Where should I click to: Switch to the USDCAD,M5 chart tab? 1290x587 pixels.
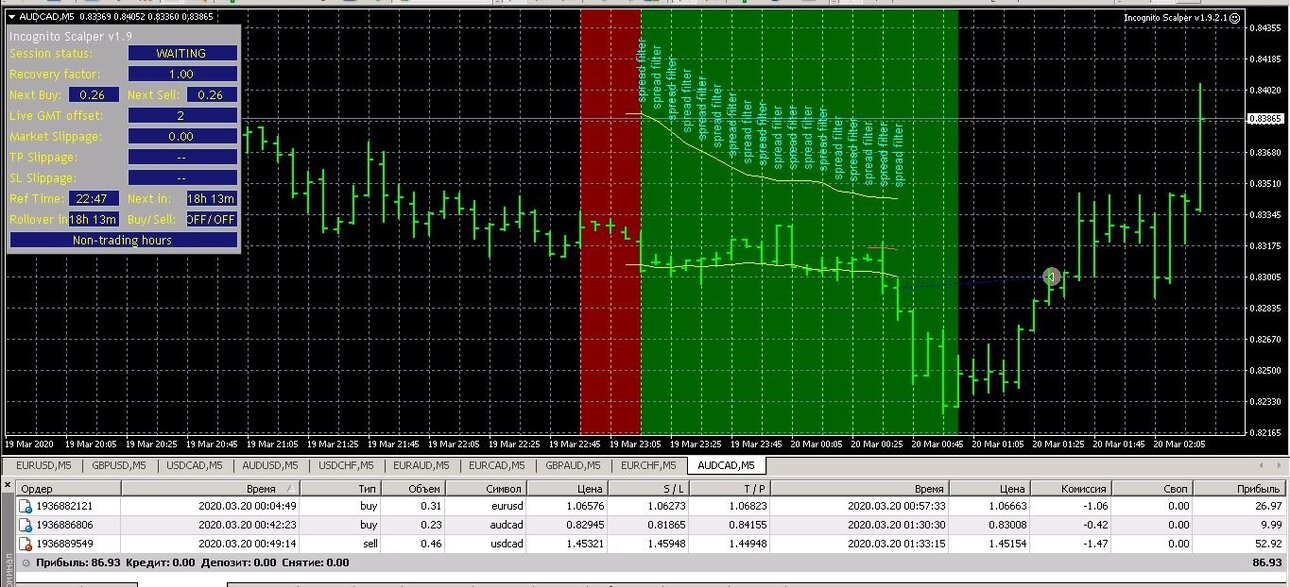tap(194, 465)
